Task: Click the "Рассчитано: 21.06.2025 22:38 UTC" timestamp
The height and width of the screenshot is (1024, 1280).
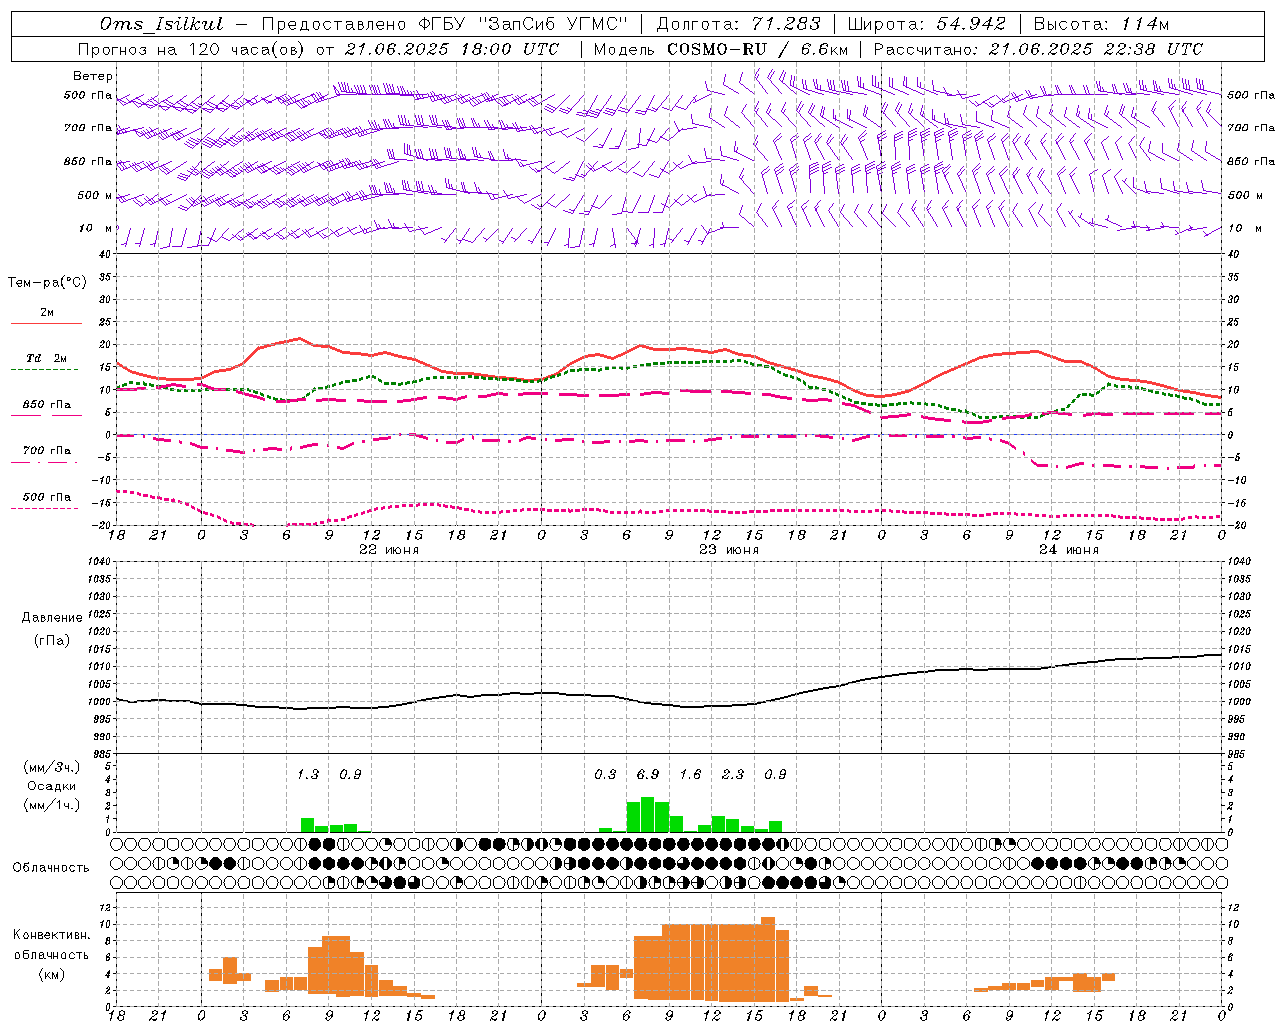Action: [1038, 49]
